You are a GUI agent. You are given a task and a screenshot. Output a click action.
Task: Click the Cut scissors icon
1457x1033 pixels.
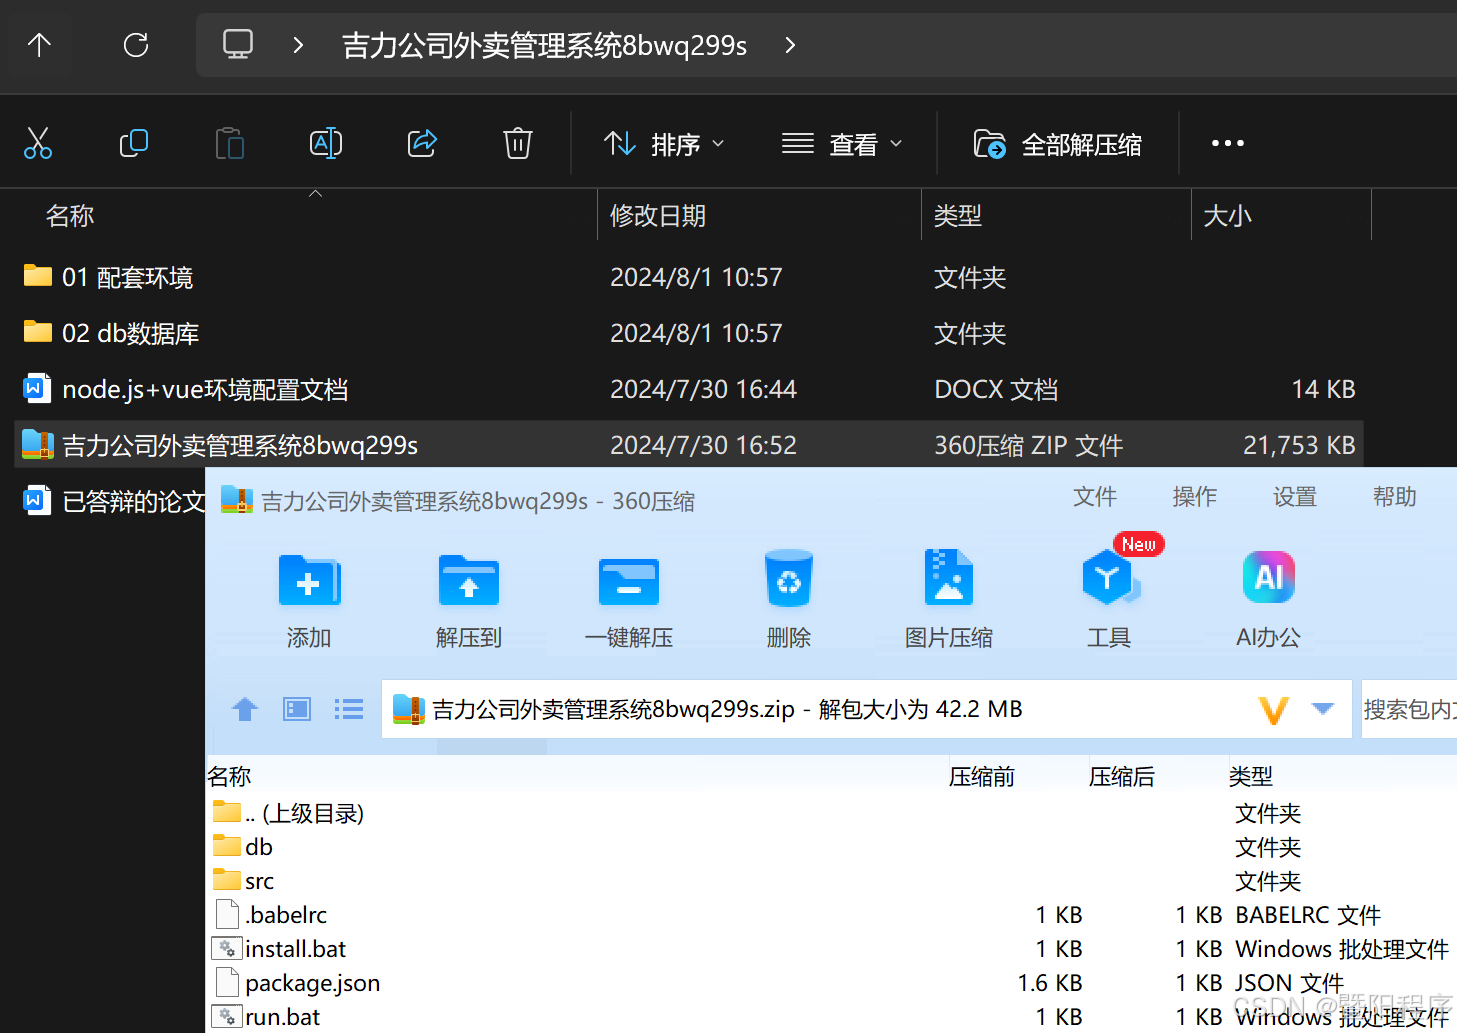coord(38,144)
